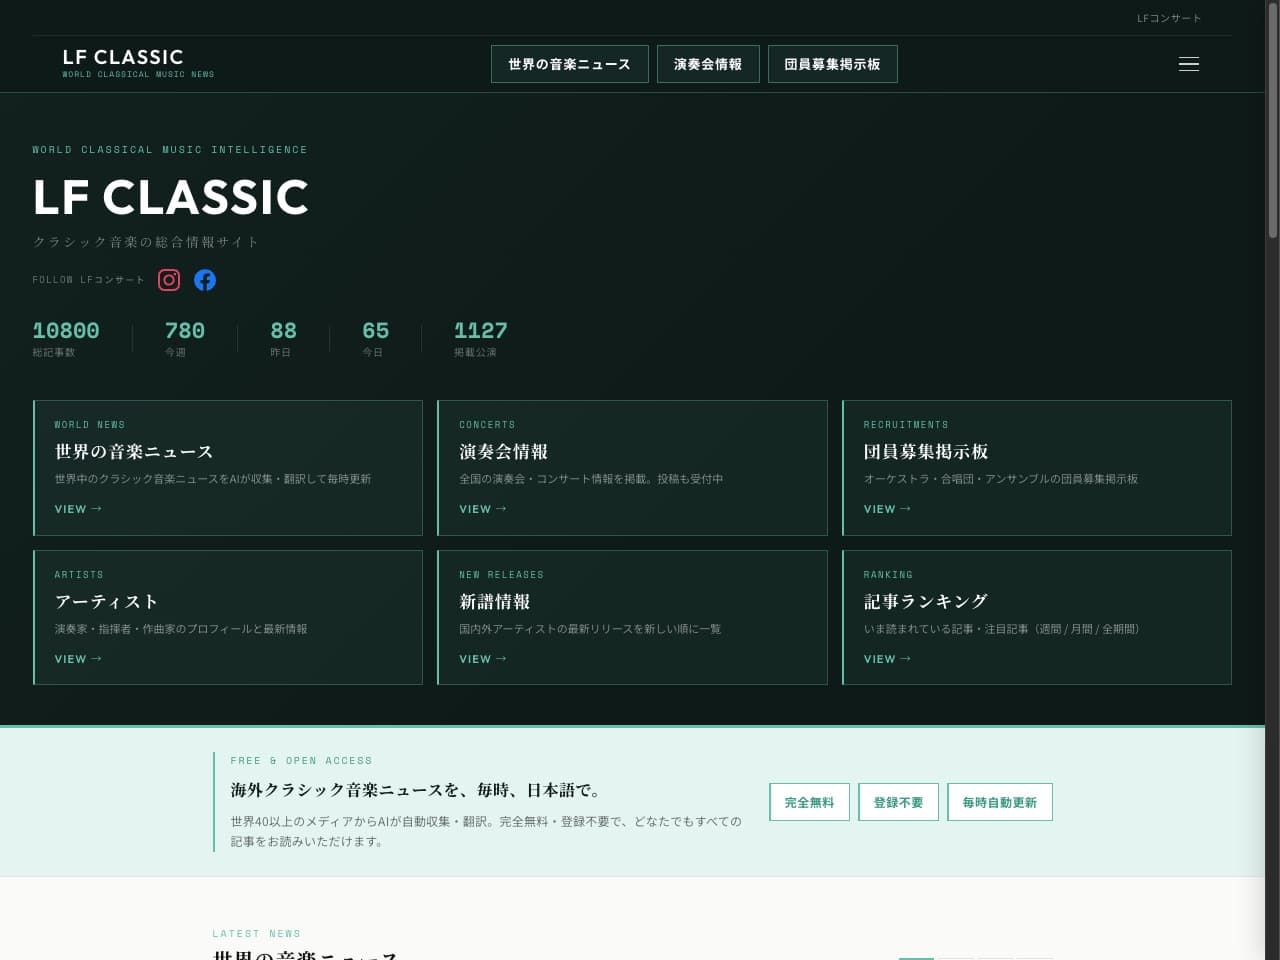Click the LATEST NEWS section label
This screenshot has height=960, width=1280.
(x=256, y=933)
